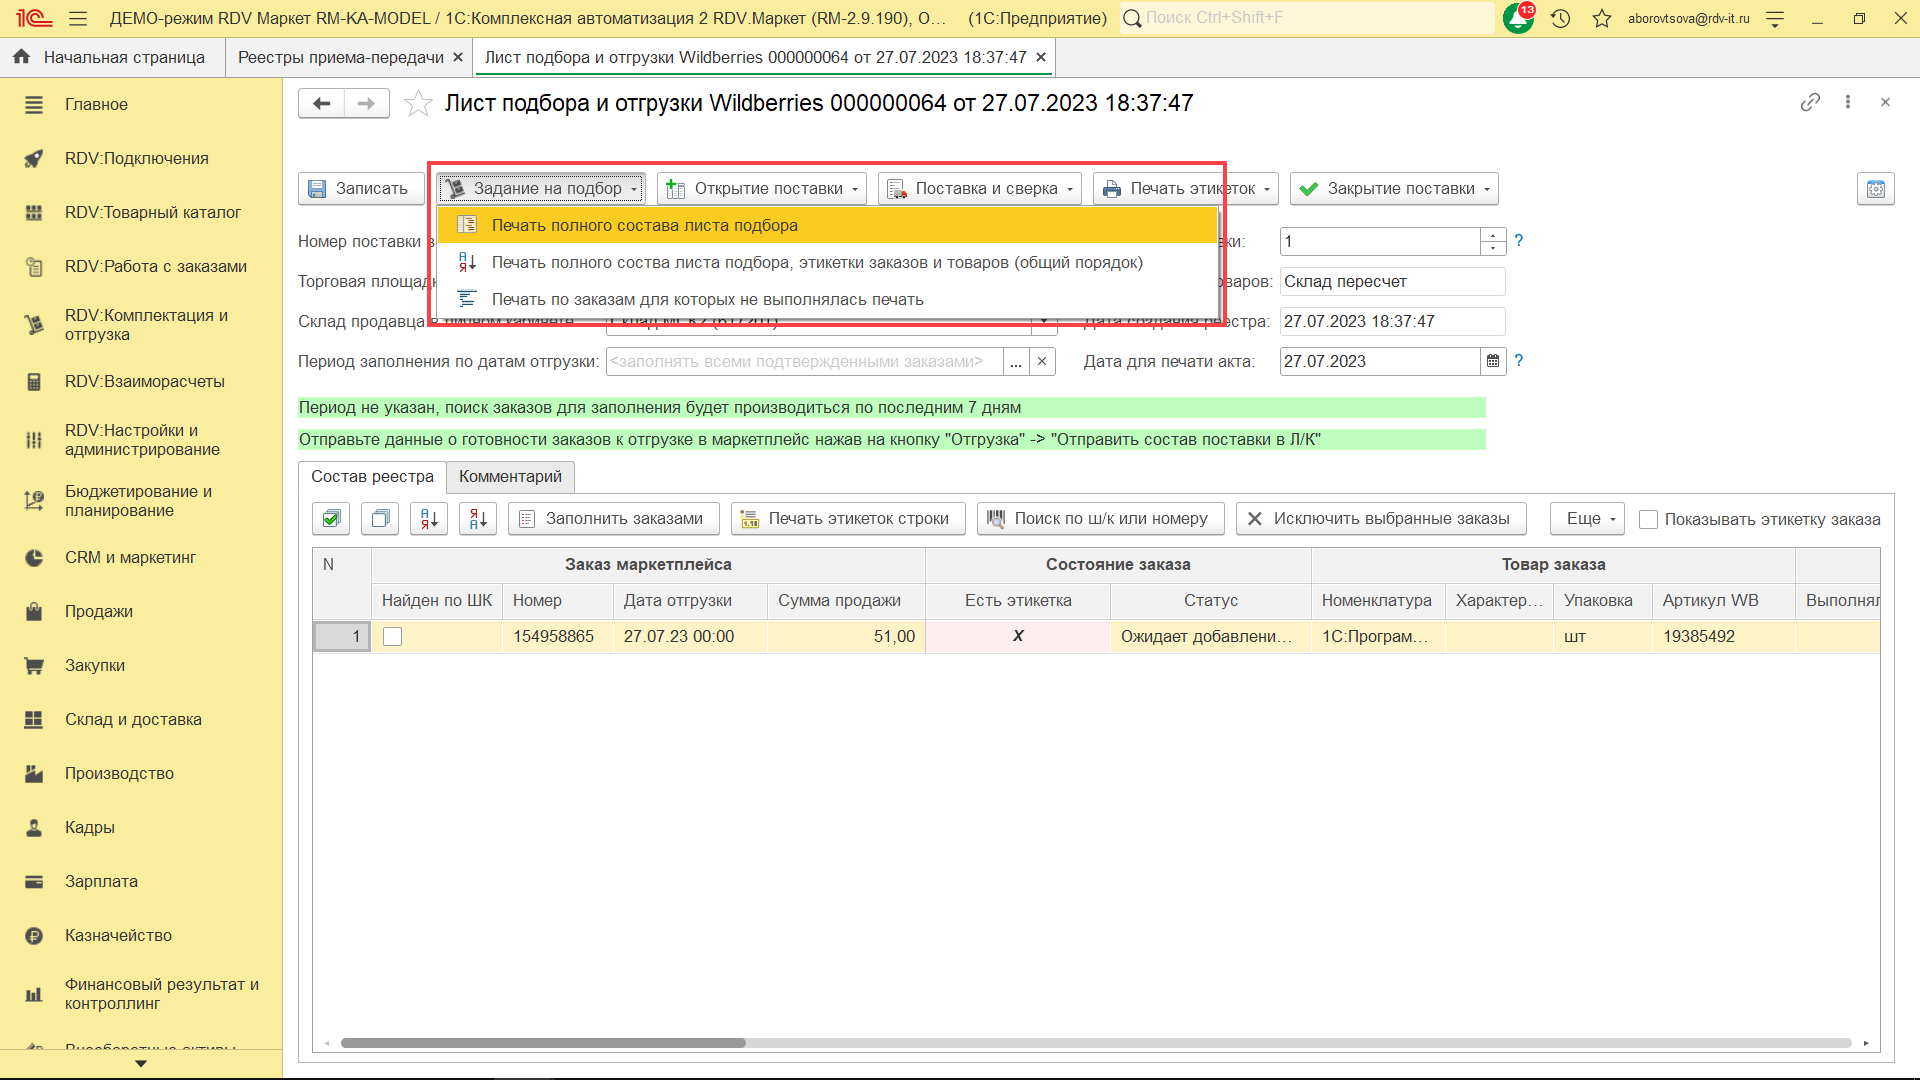Open history clock icon in title bar

pyautogui.click(x=1560, y=18)
